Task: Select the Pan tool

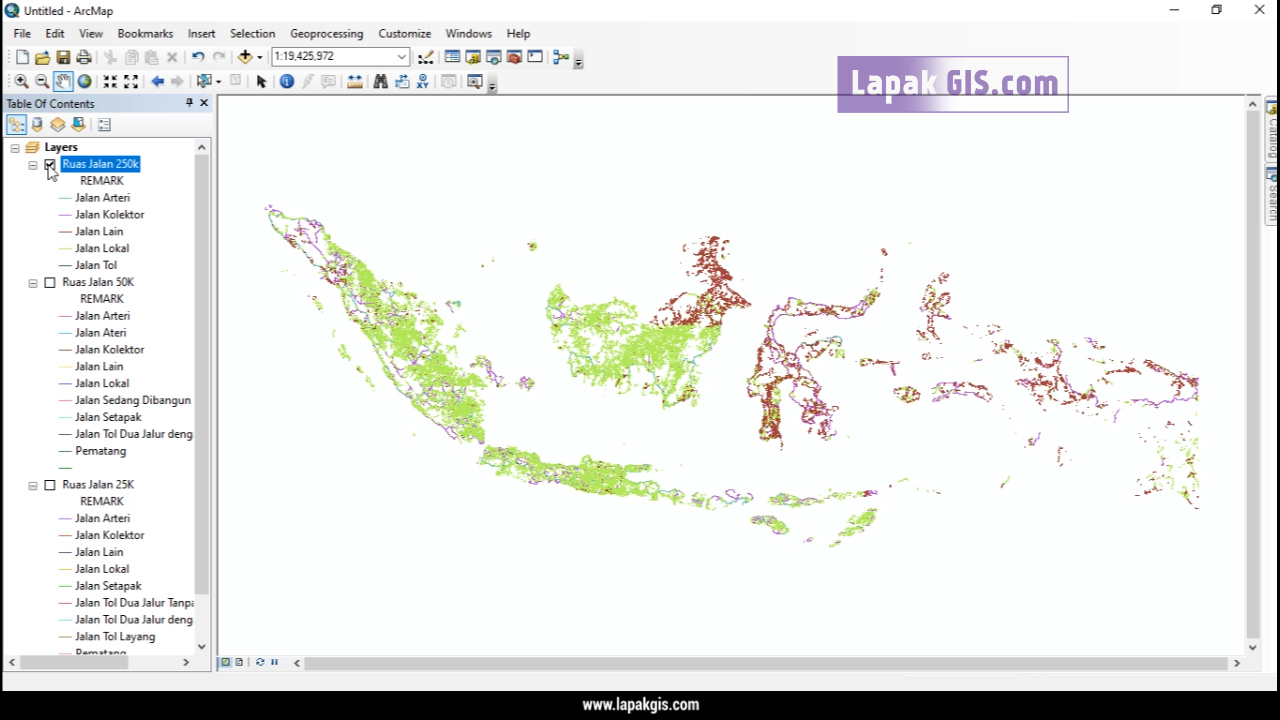Action: point(63,81)
